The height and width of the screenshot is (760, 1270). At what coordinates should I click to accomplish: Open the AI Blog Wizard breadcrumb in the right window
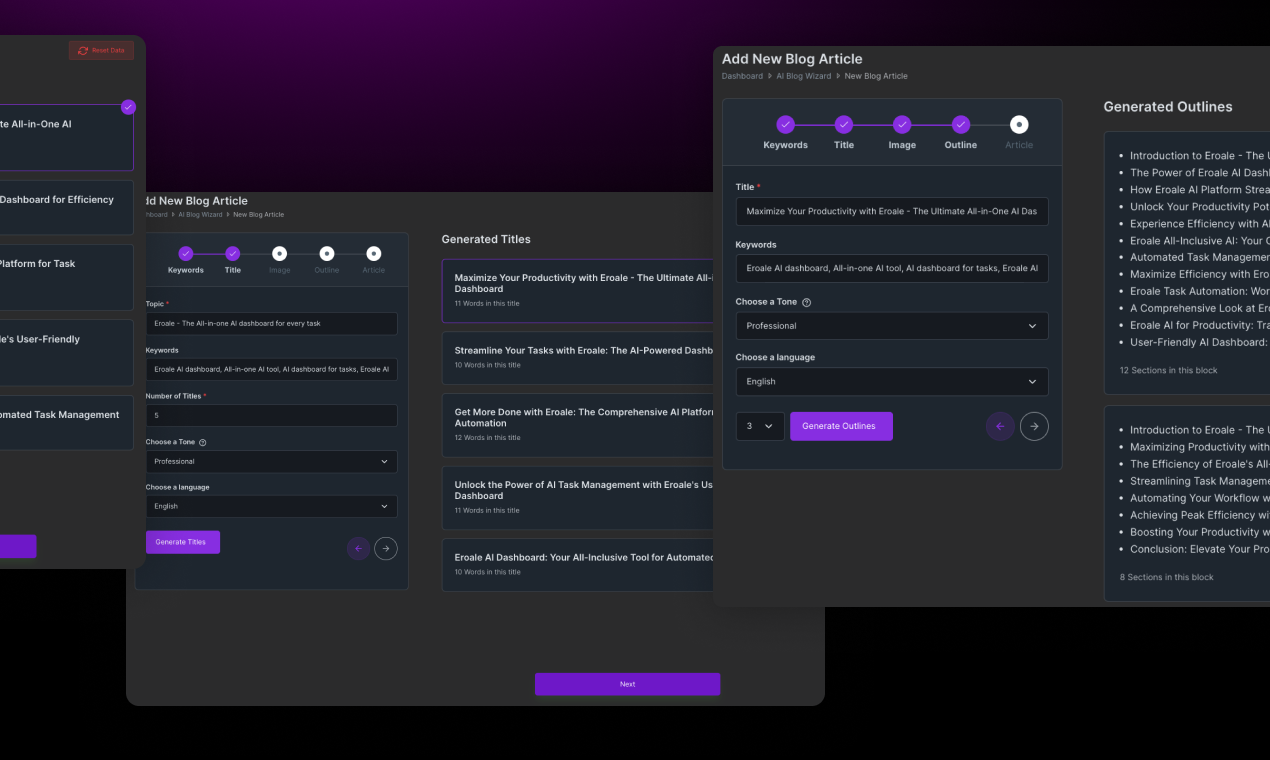point(804,76)
